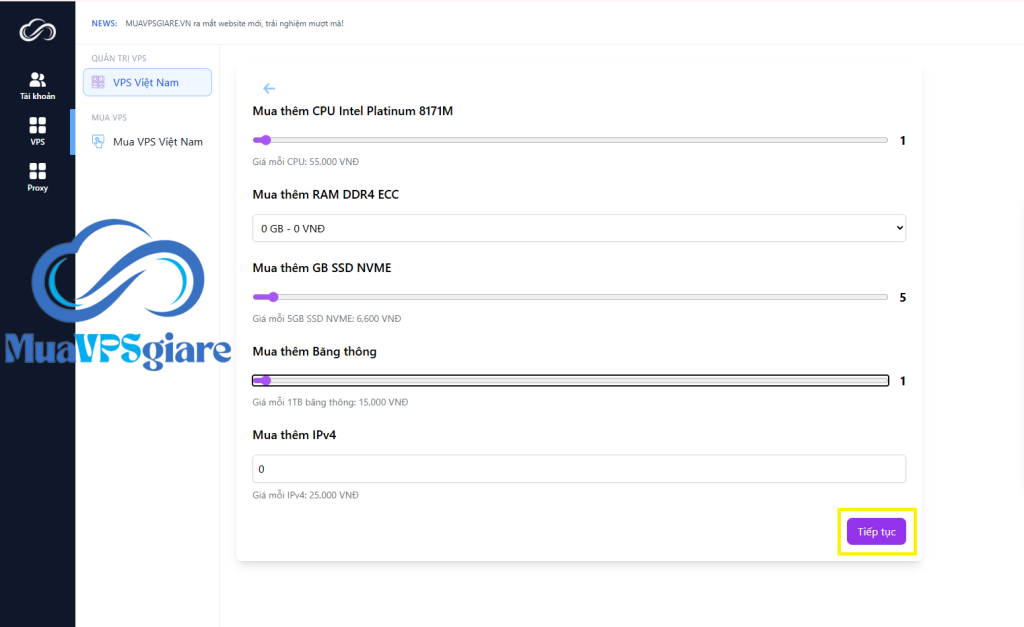Click the chevron arrow of the RAM select box

[899, 228]
